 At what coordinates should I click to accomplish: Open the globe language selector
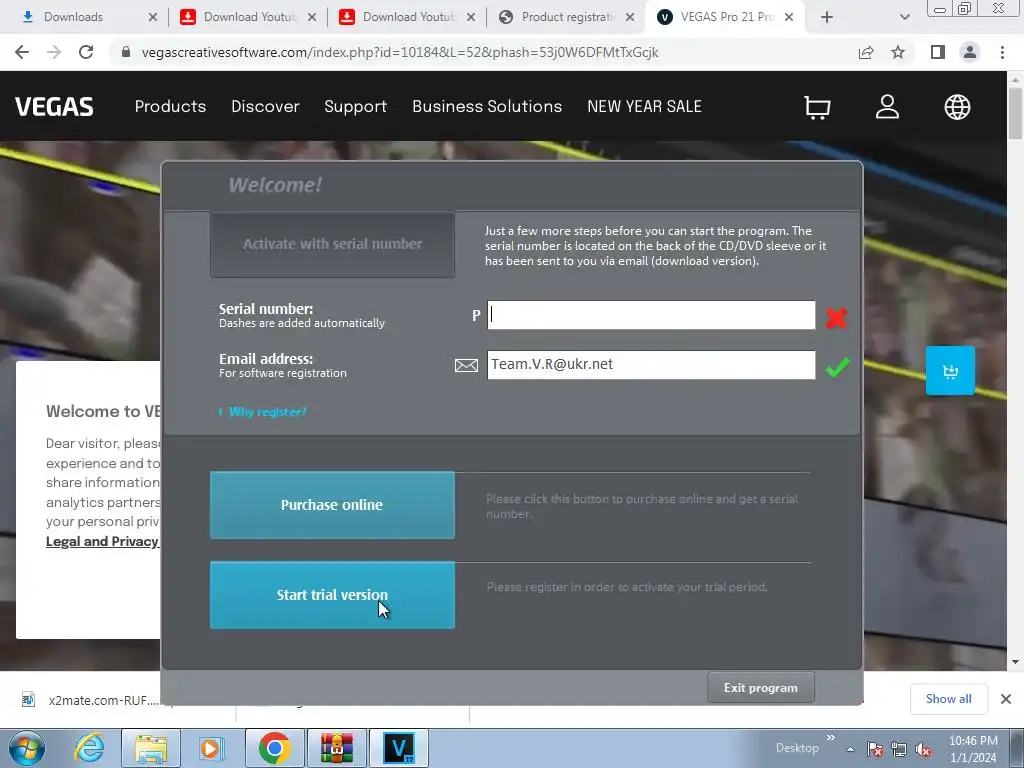pyautogui.click(x=957, y=107)
